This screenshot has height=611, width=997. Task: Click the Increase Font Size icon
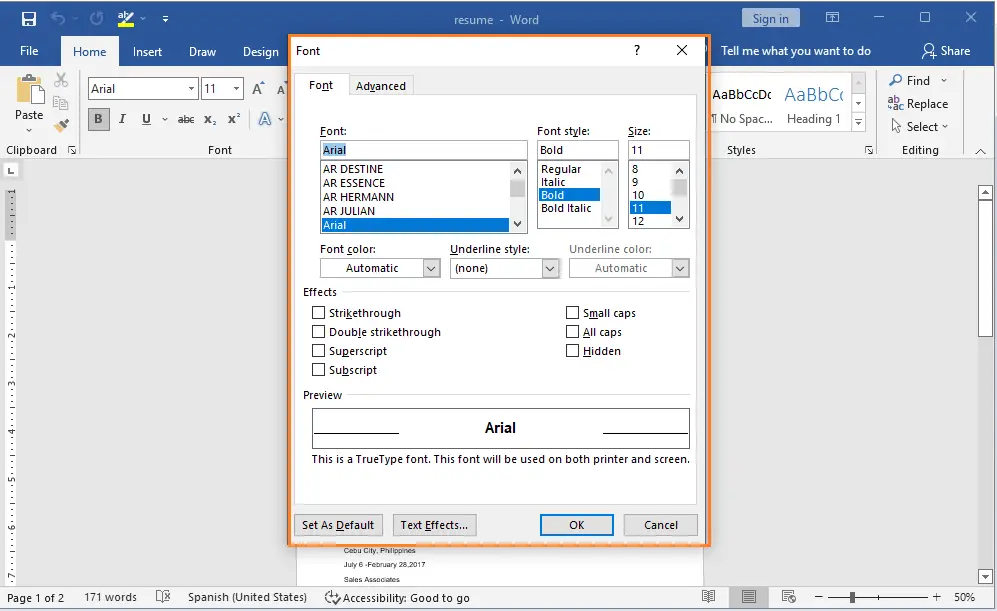tap(258, 89)
